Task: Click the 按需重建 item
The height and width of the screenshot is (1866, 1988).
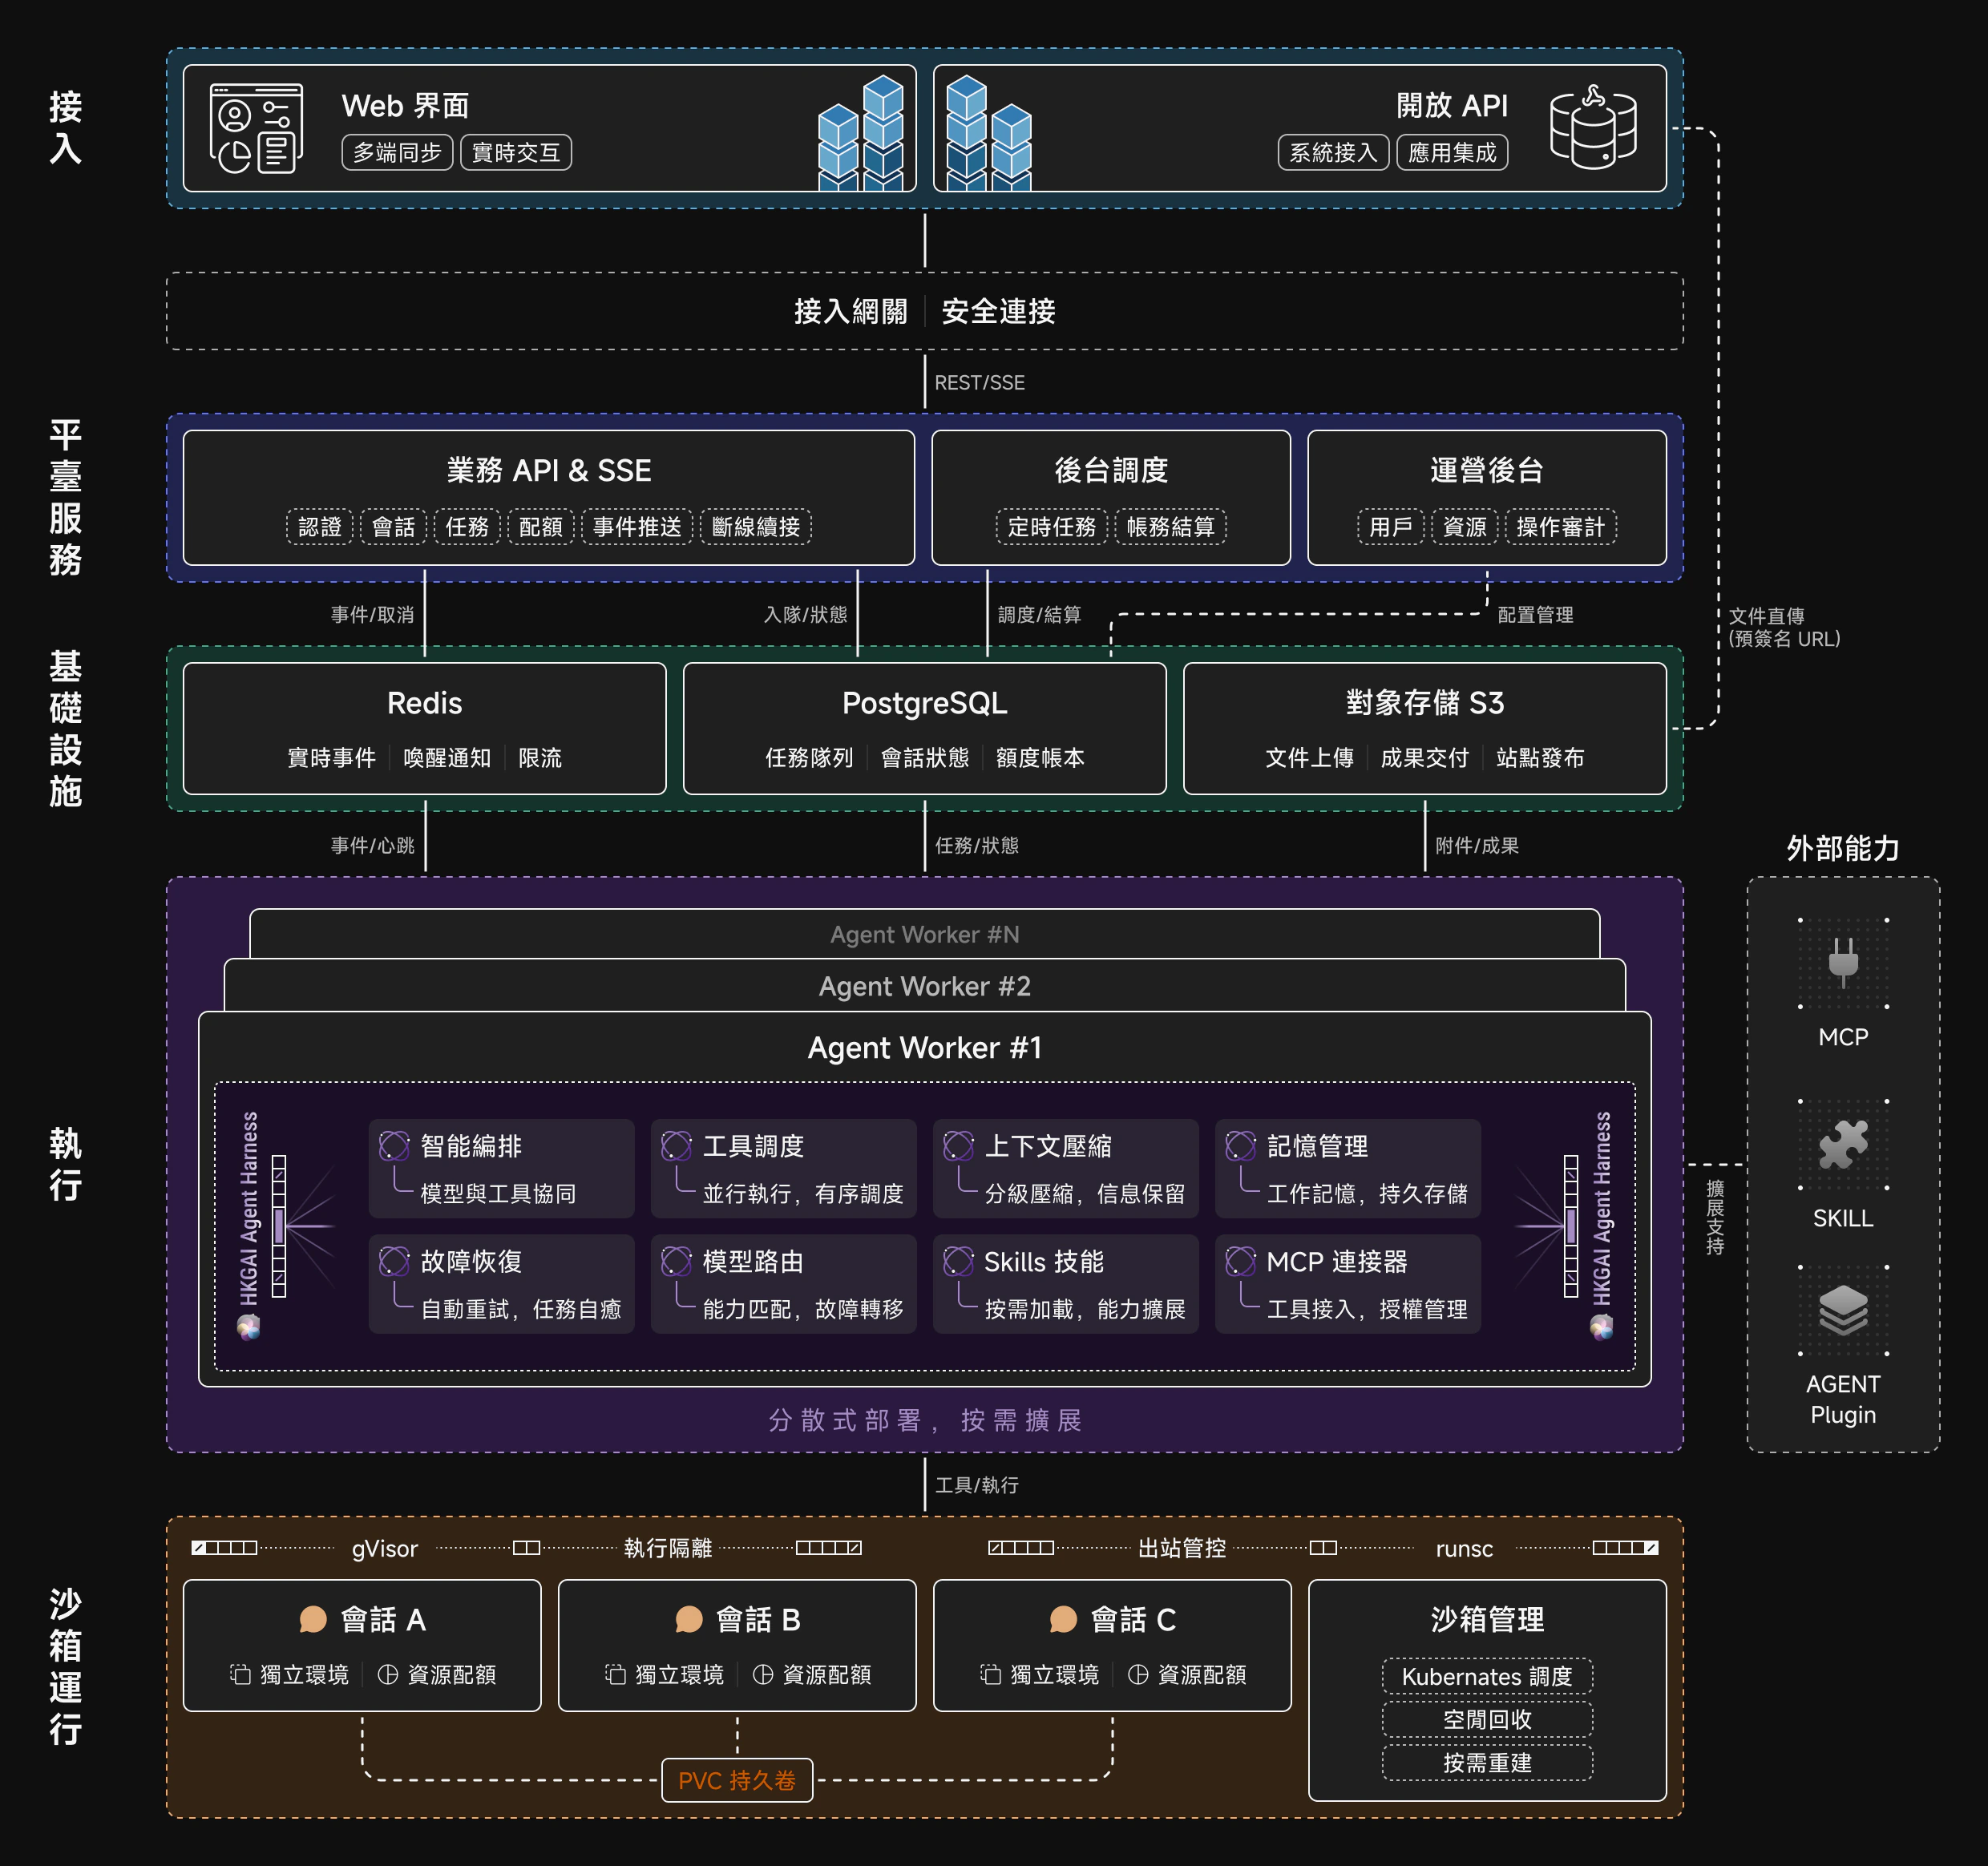Action: (1487, 1762)
